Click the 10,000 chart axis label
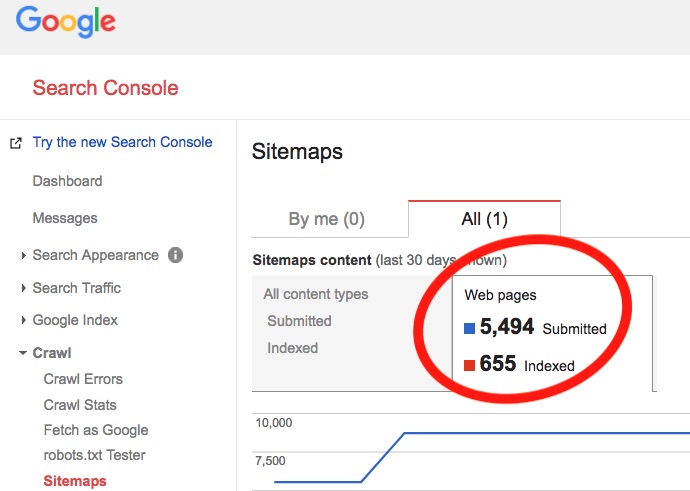Image resolution: width=690 pixels, height=491 pixels. [x=274, y=423]
